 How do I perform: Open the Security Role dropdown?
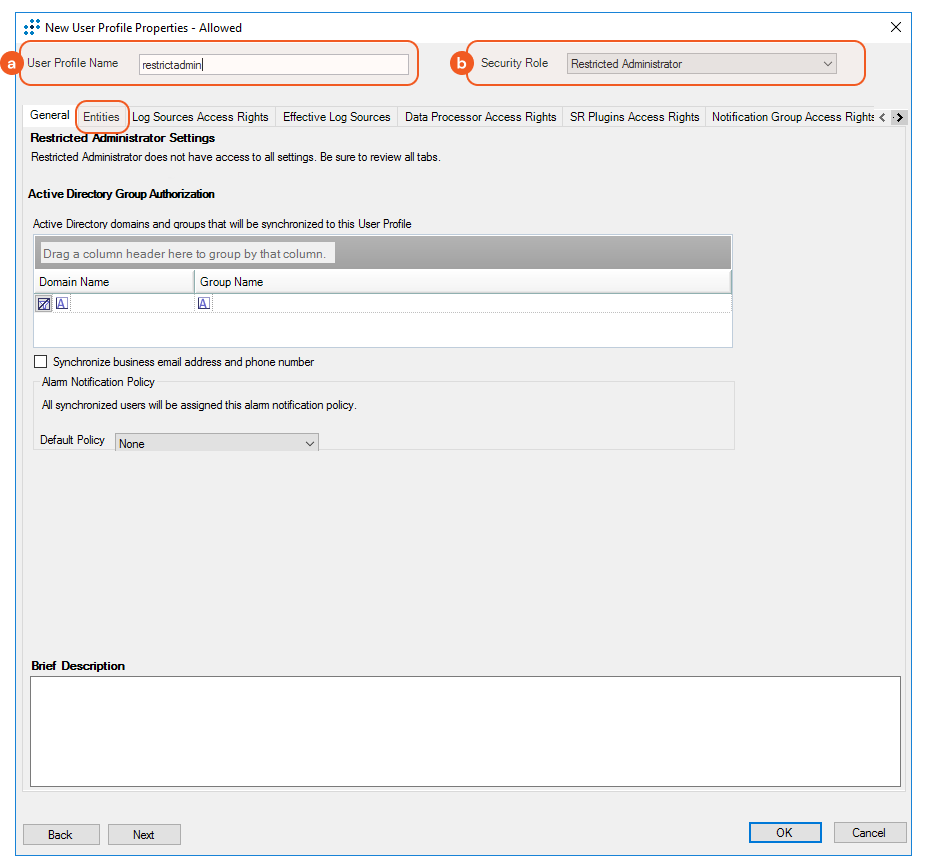(x=701, y=64)
